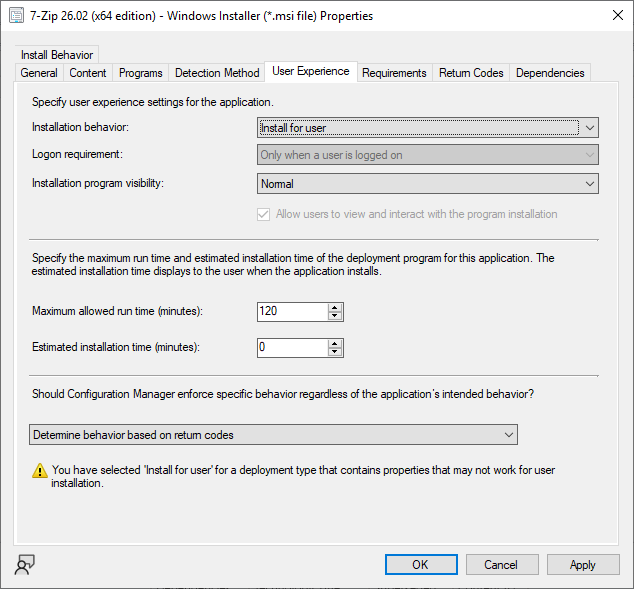Image resolution: width=634 pixels, height=589 pixels.
Task: Open the Programs tab
Action: coord(141,73)
